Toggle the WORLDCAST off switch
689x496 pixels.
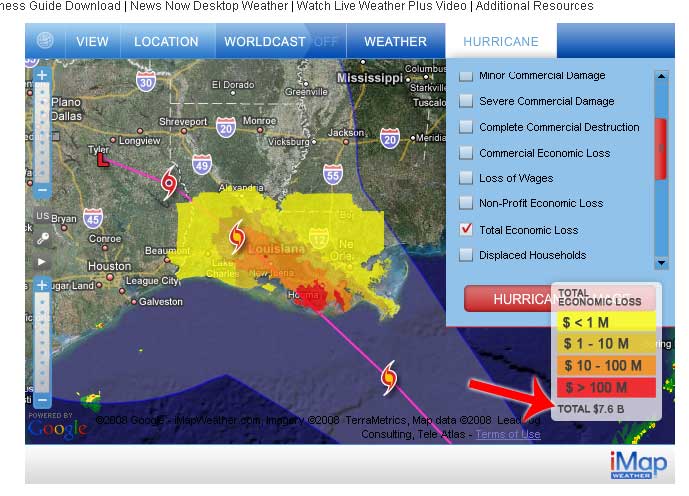point(325,42)
